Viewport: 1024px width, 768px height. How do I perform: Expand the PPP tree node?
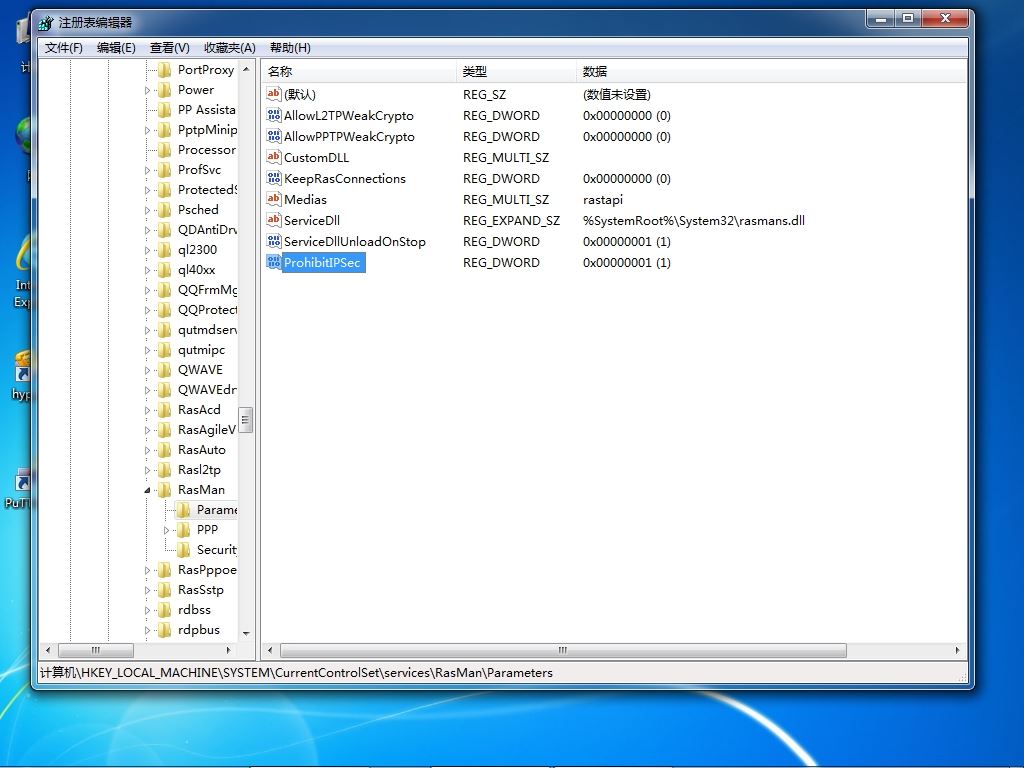[x=167, y=530]
